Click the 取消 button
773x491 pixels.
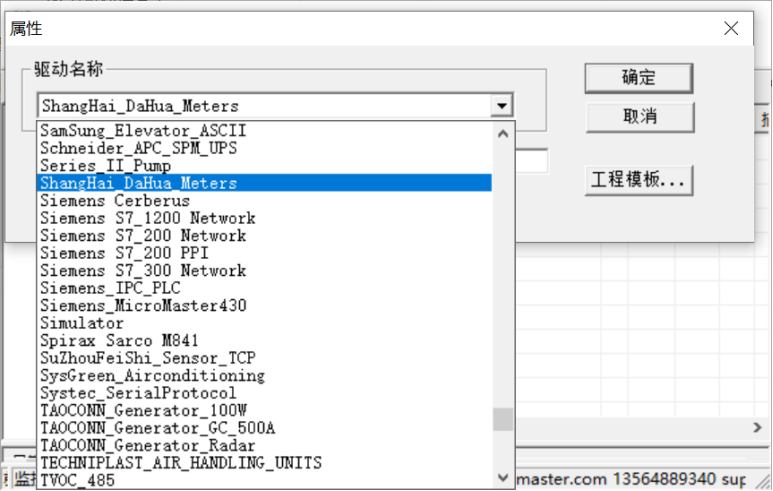click(x=640, y=117)
